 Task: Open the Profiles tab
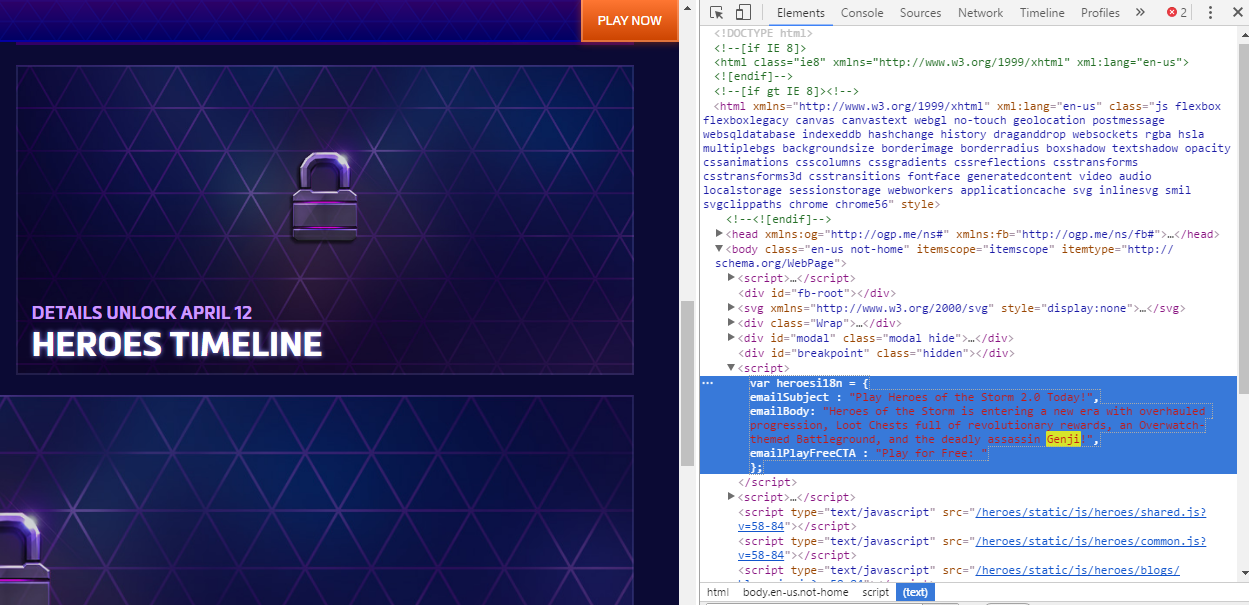(x=1100, y=13)
